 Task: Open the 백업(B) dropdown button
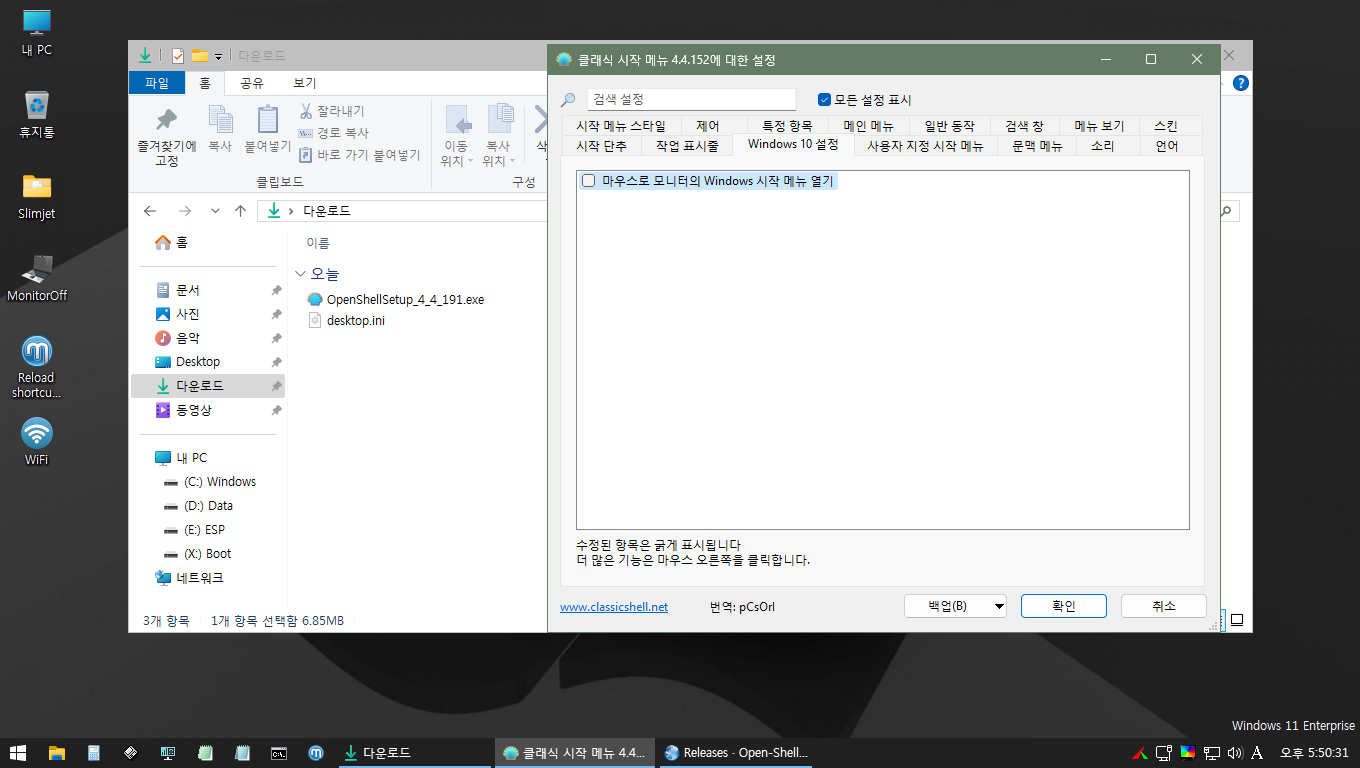point(955,606)
